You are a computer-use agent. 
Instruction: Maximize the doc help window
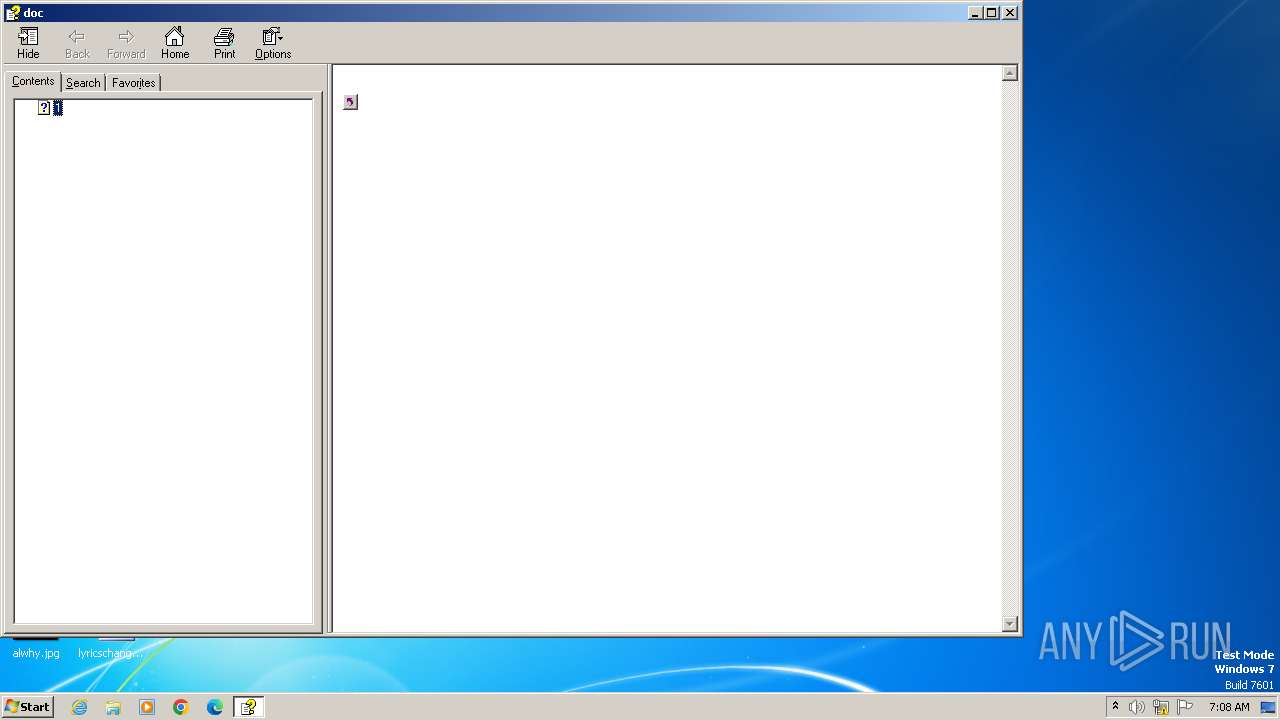991,13
